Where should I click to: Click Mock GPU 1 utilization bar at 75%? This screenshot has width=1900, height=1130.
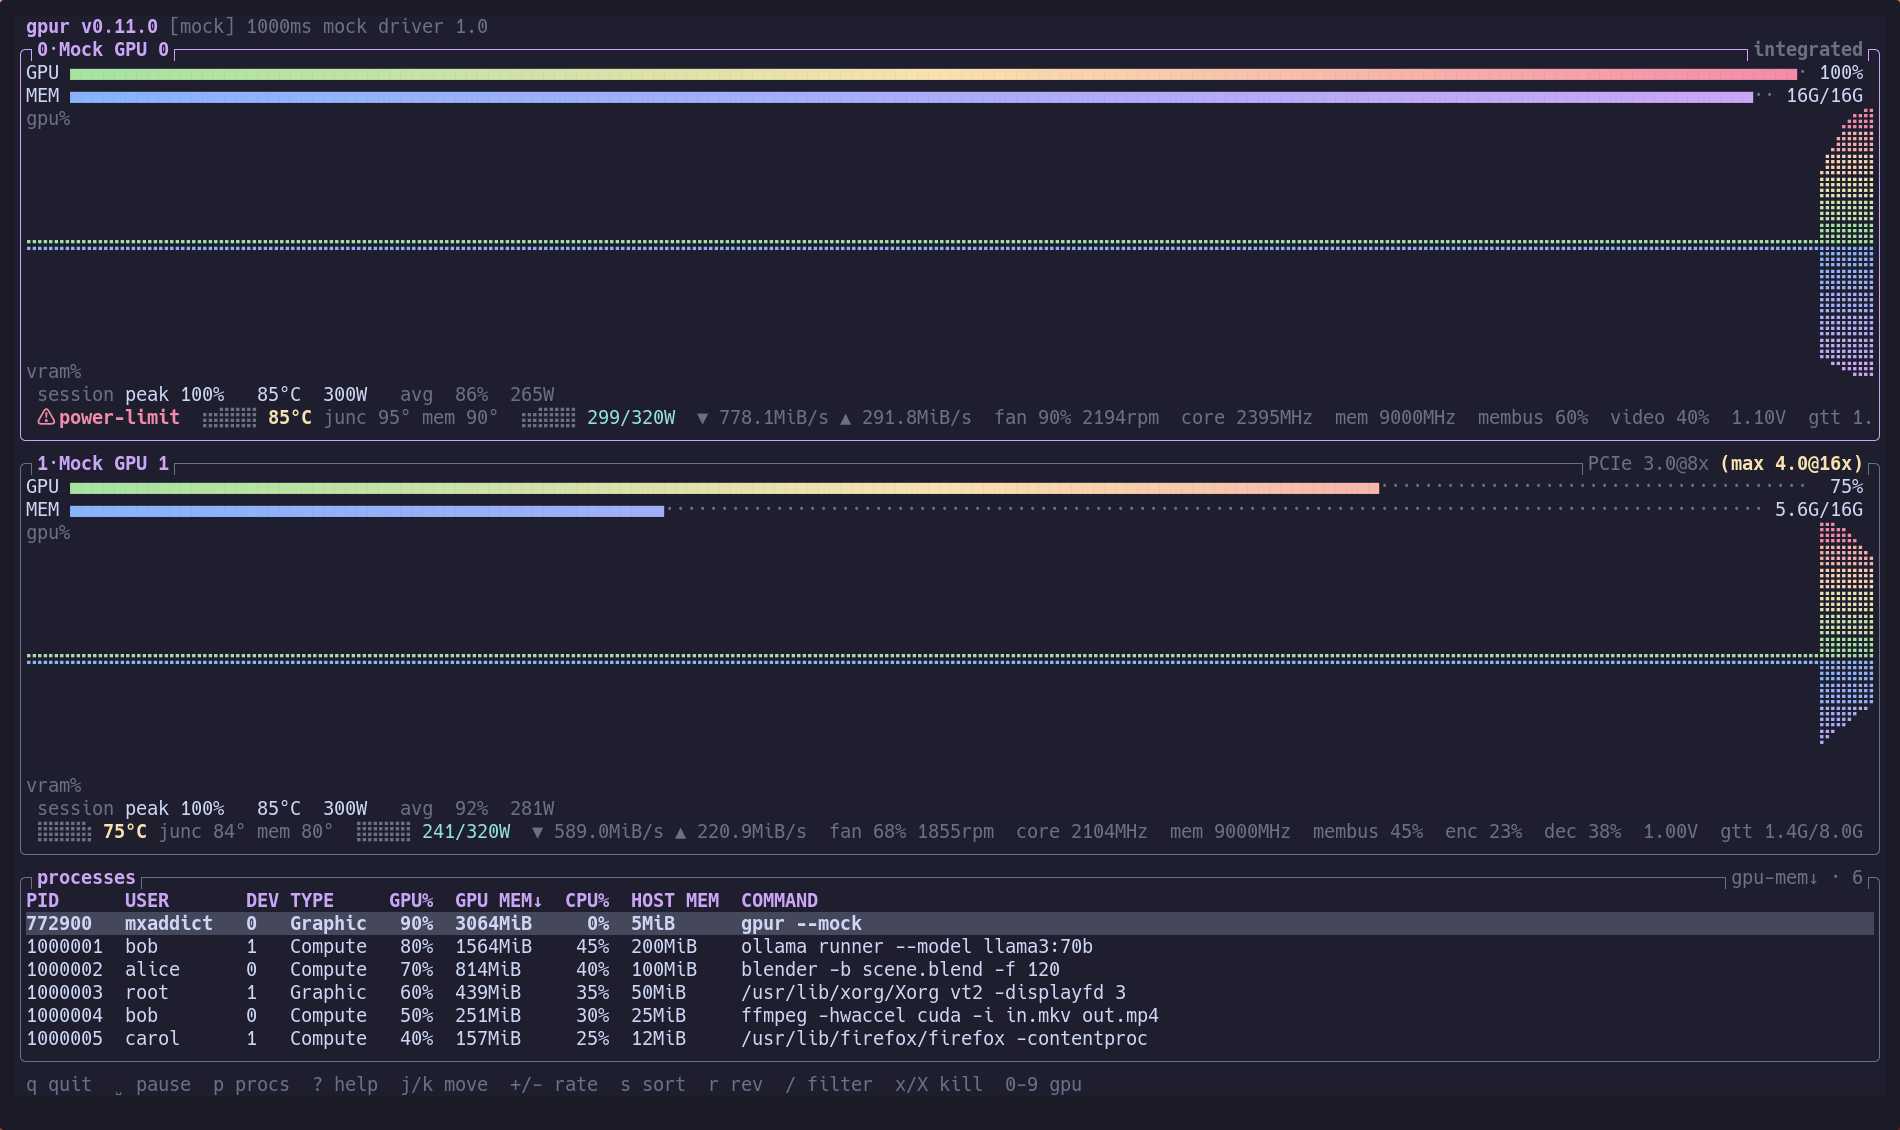937,487
